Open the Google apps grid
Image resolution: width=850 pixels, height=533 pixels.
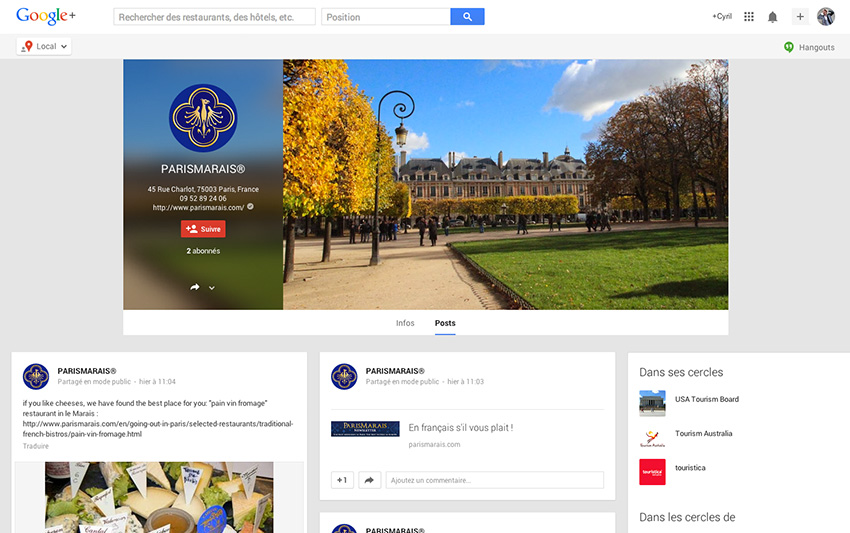pyautogui.click(x=749, y=17)
